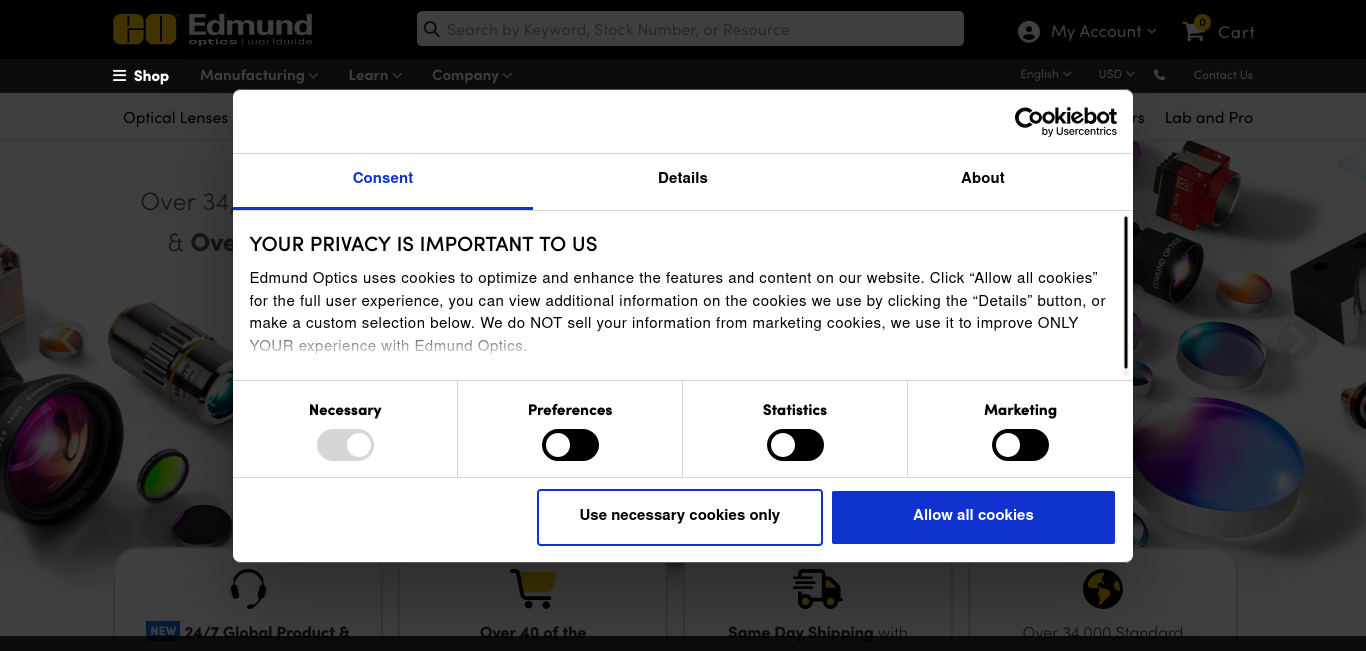Toggle the Preferences cookie switch
1366x651 pixels.
(570, 445)
